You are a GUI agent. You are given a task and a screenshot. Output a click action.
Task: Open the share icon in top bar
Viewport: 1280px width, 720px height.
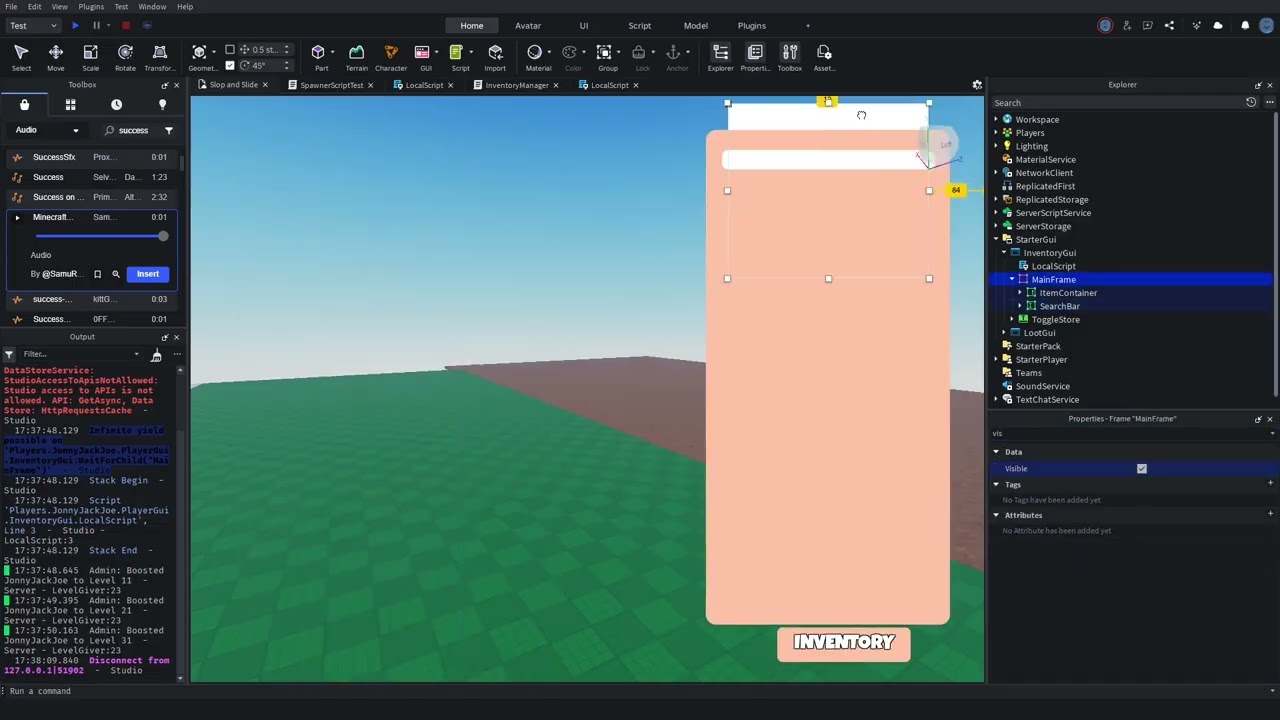point(1169,25)
